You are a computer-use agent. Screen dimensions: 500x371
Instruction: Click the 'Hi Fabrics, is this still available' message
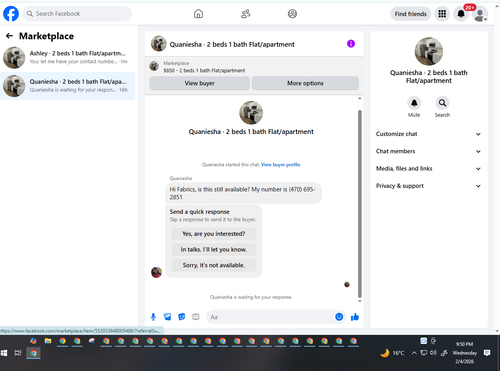pyautogui.click(x=243, y=193)
